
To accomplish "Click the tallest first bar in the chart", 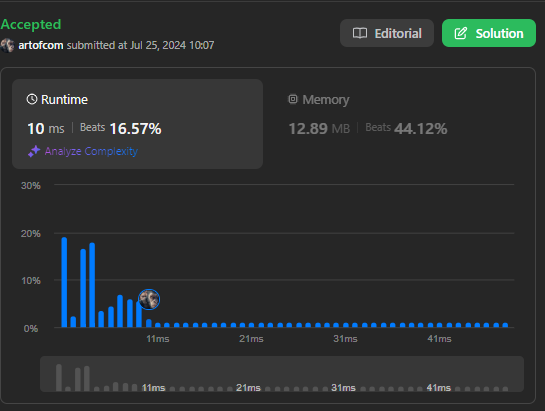I will point(64,282).
